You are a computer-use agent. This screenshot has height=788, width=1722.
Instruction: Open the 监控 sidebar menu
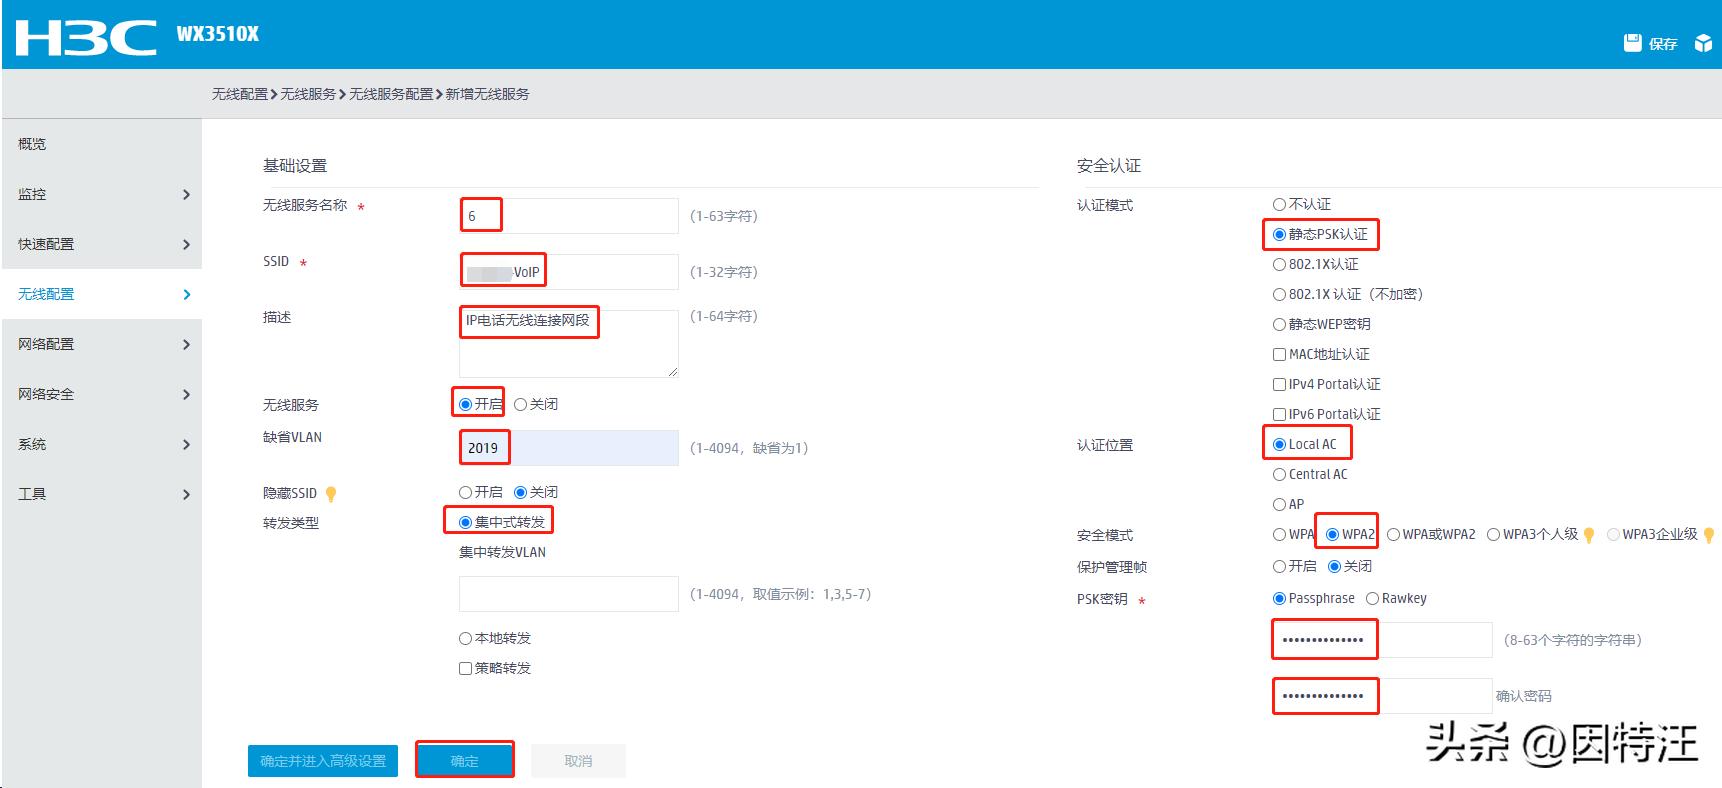102,194
